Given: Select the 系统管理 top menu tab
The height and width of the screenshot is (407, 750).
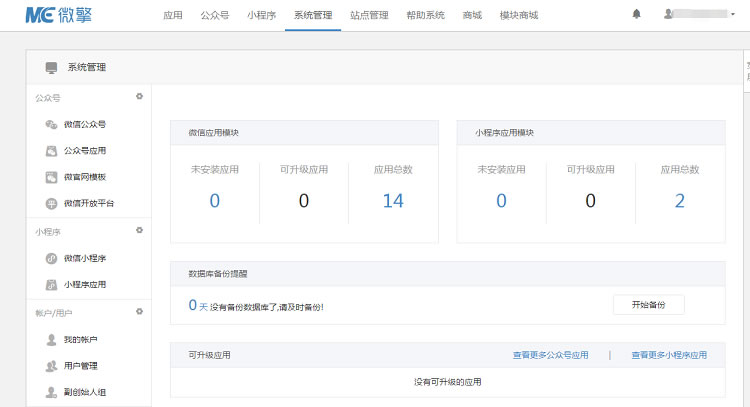Looking at the screenshot, I should click(x=313, y=15).
